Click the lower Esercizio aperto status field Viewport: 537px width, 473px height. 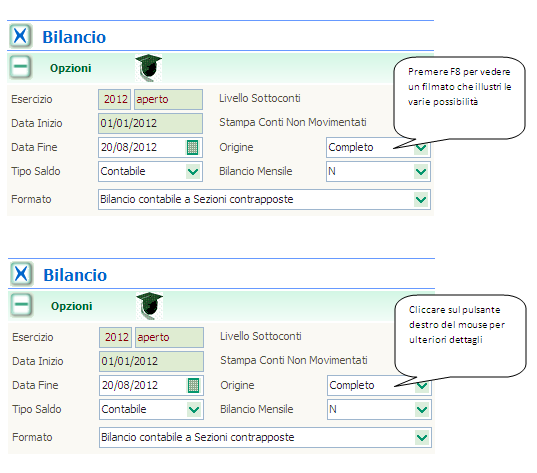[x=170, y=337]
